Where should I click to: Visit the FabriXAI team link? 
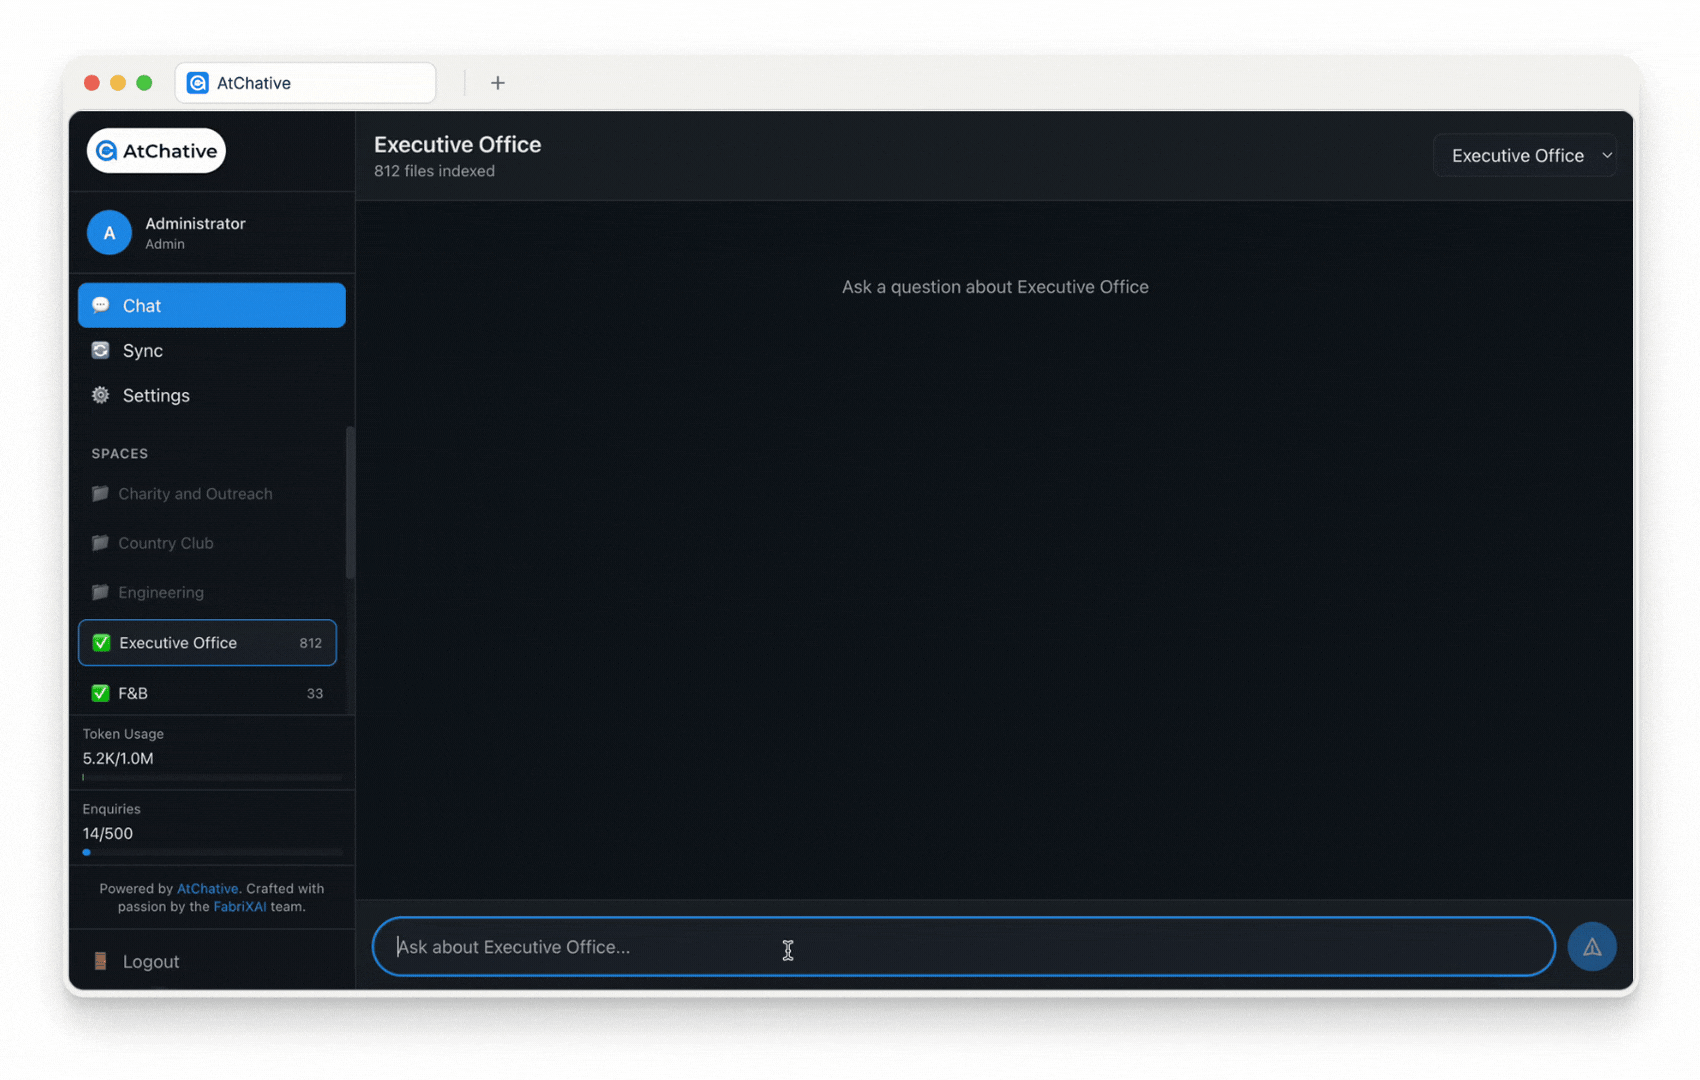coord(239,907)
